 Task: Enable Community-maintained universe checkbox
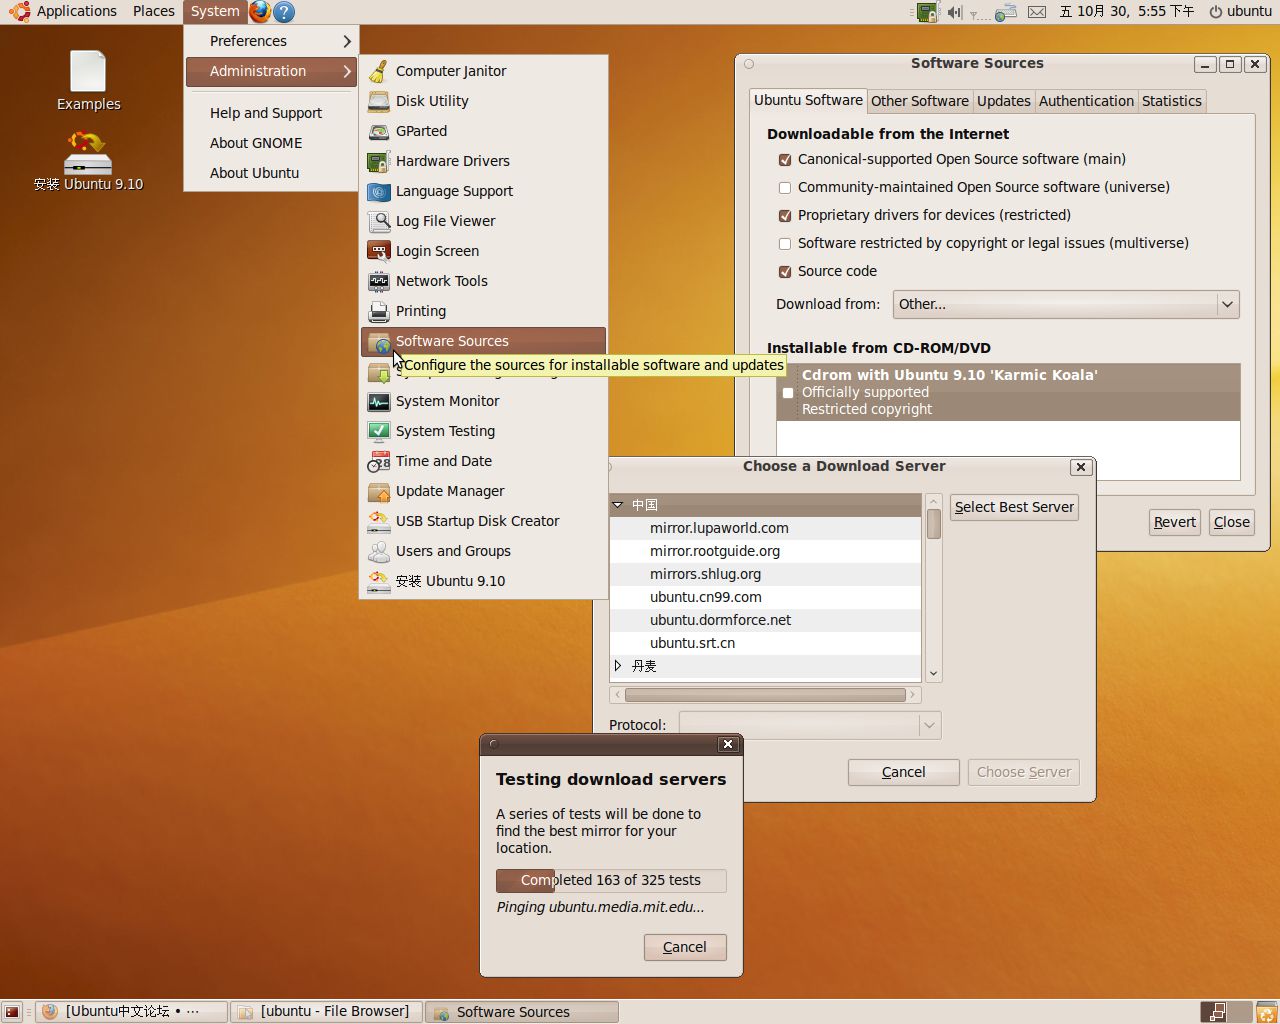[785, 188]
